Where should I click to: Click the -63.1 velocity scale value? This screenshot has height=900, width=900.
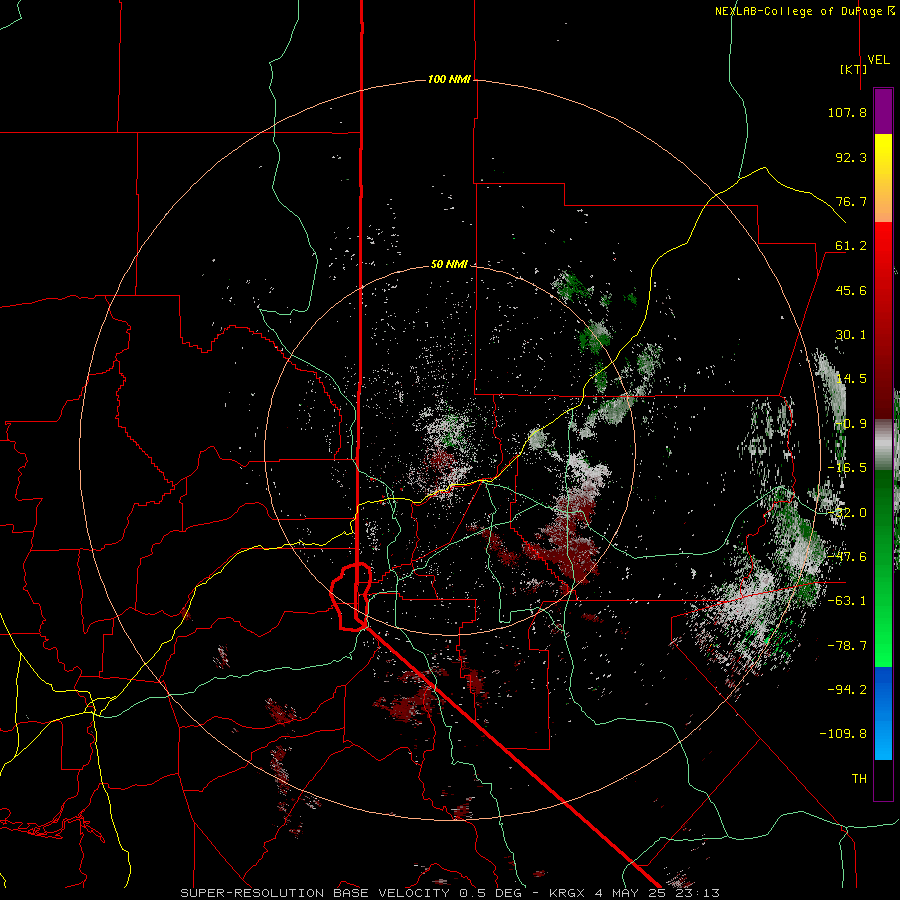pos(847,601)
